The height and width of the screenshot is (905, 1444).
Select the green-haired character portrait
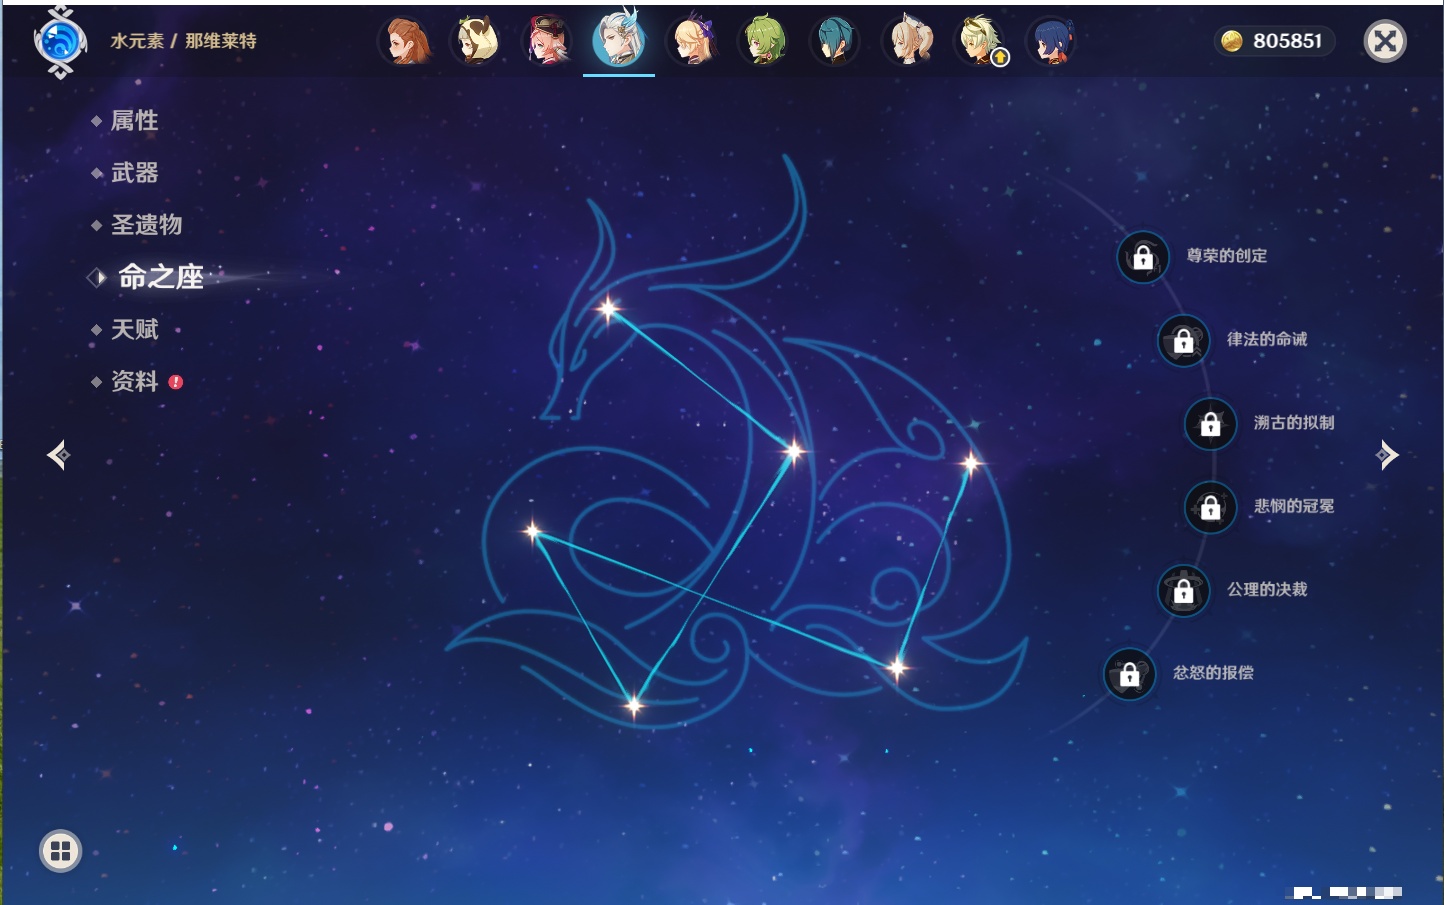click(763, 41)
